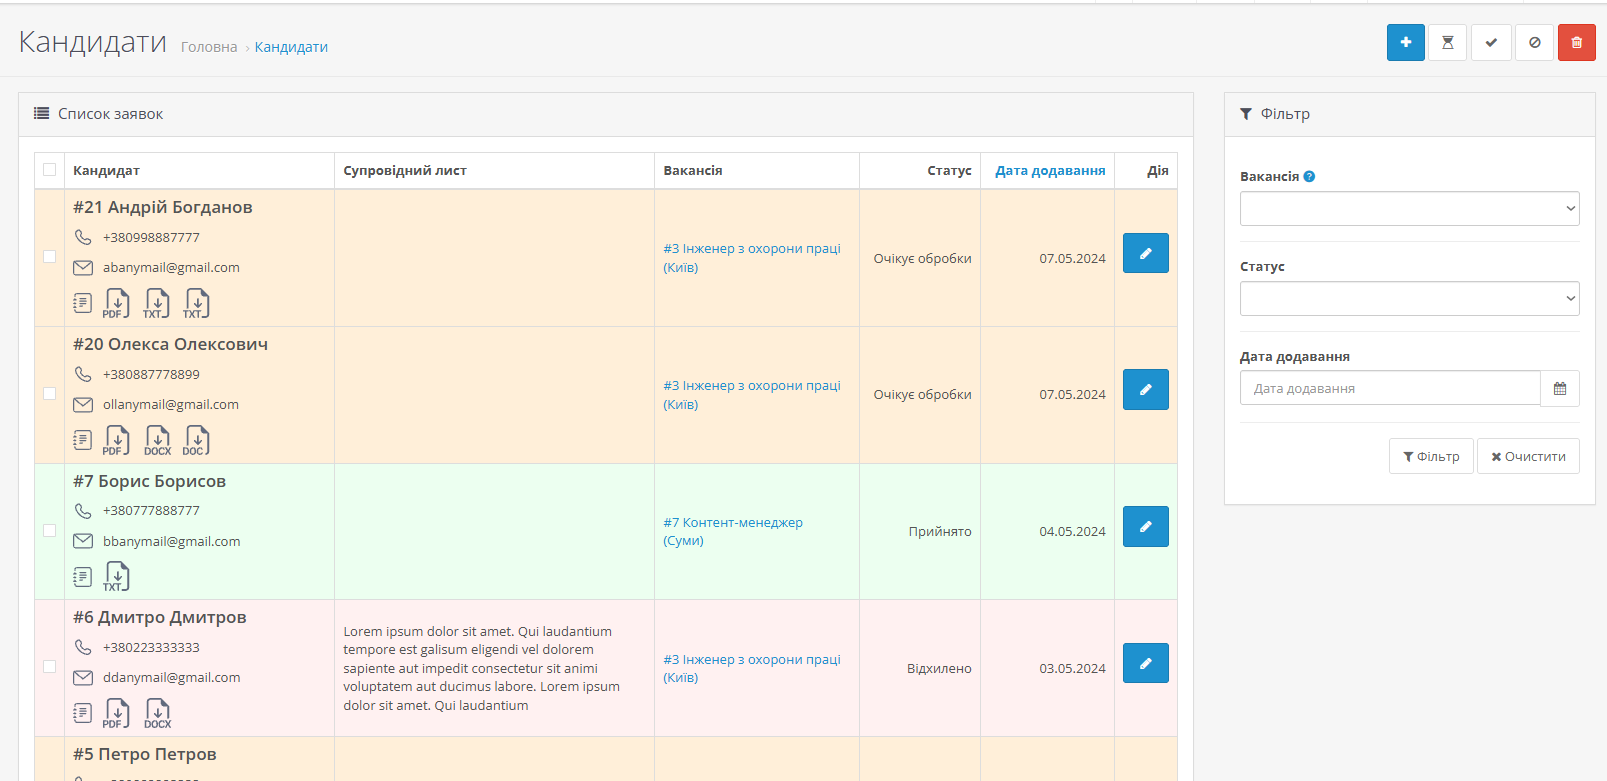Click the phone icon beside +380998887777
This screenshot has width=1607, height=781.
click(83, 237)
